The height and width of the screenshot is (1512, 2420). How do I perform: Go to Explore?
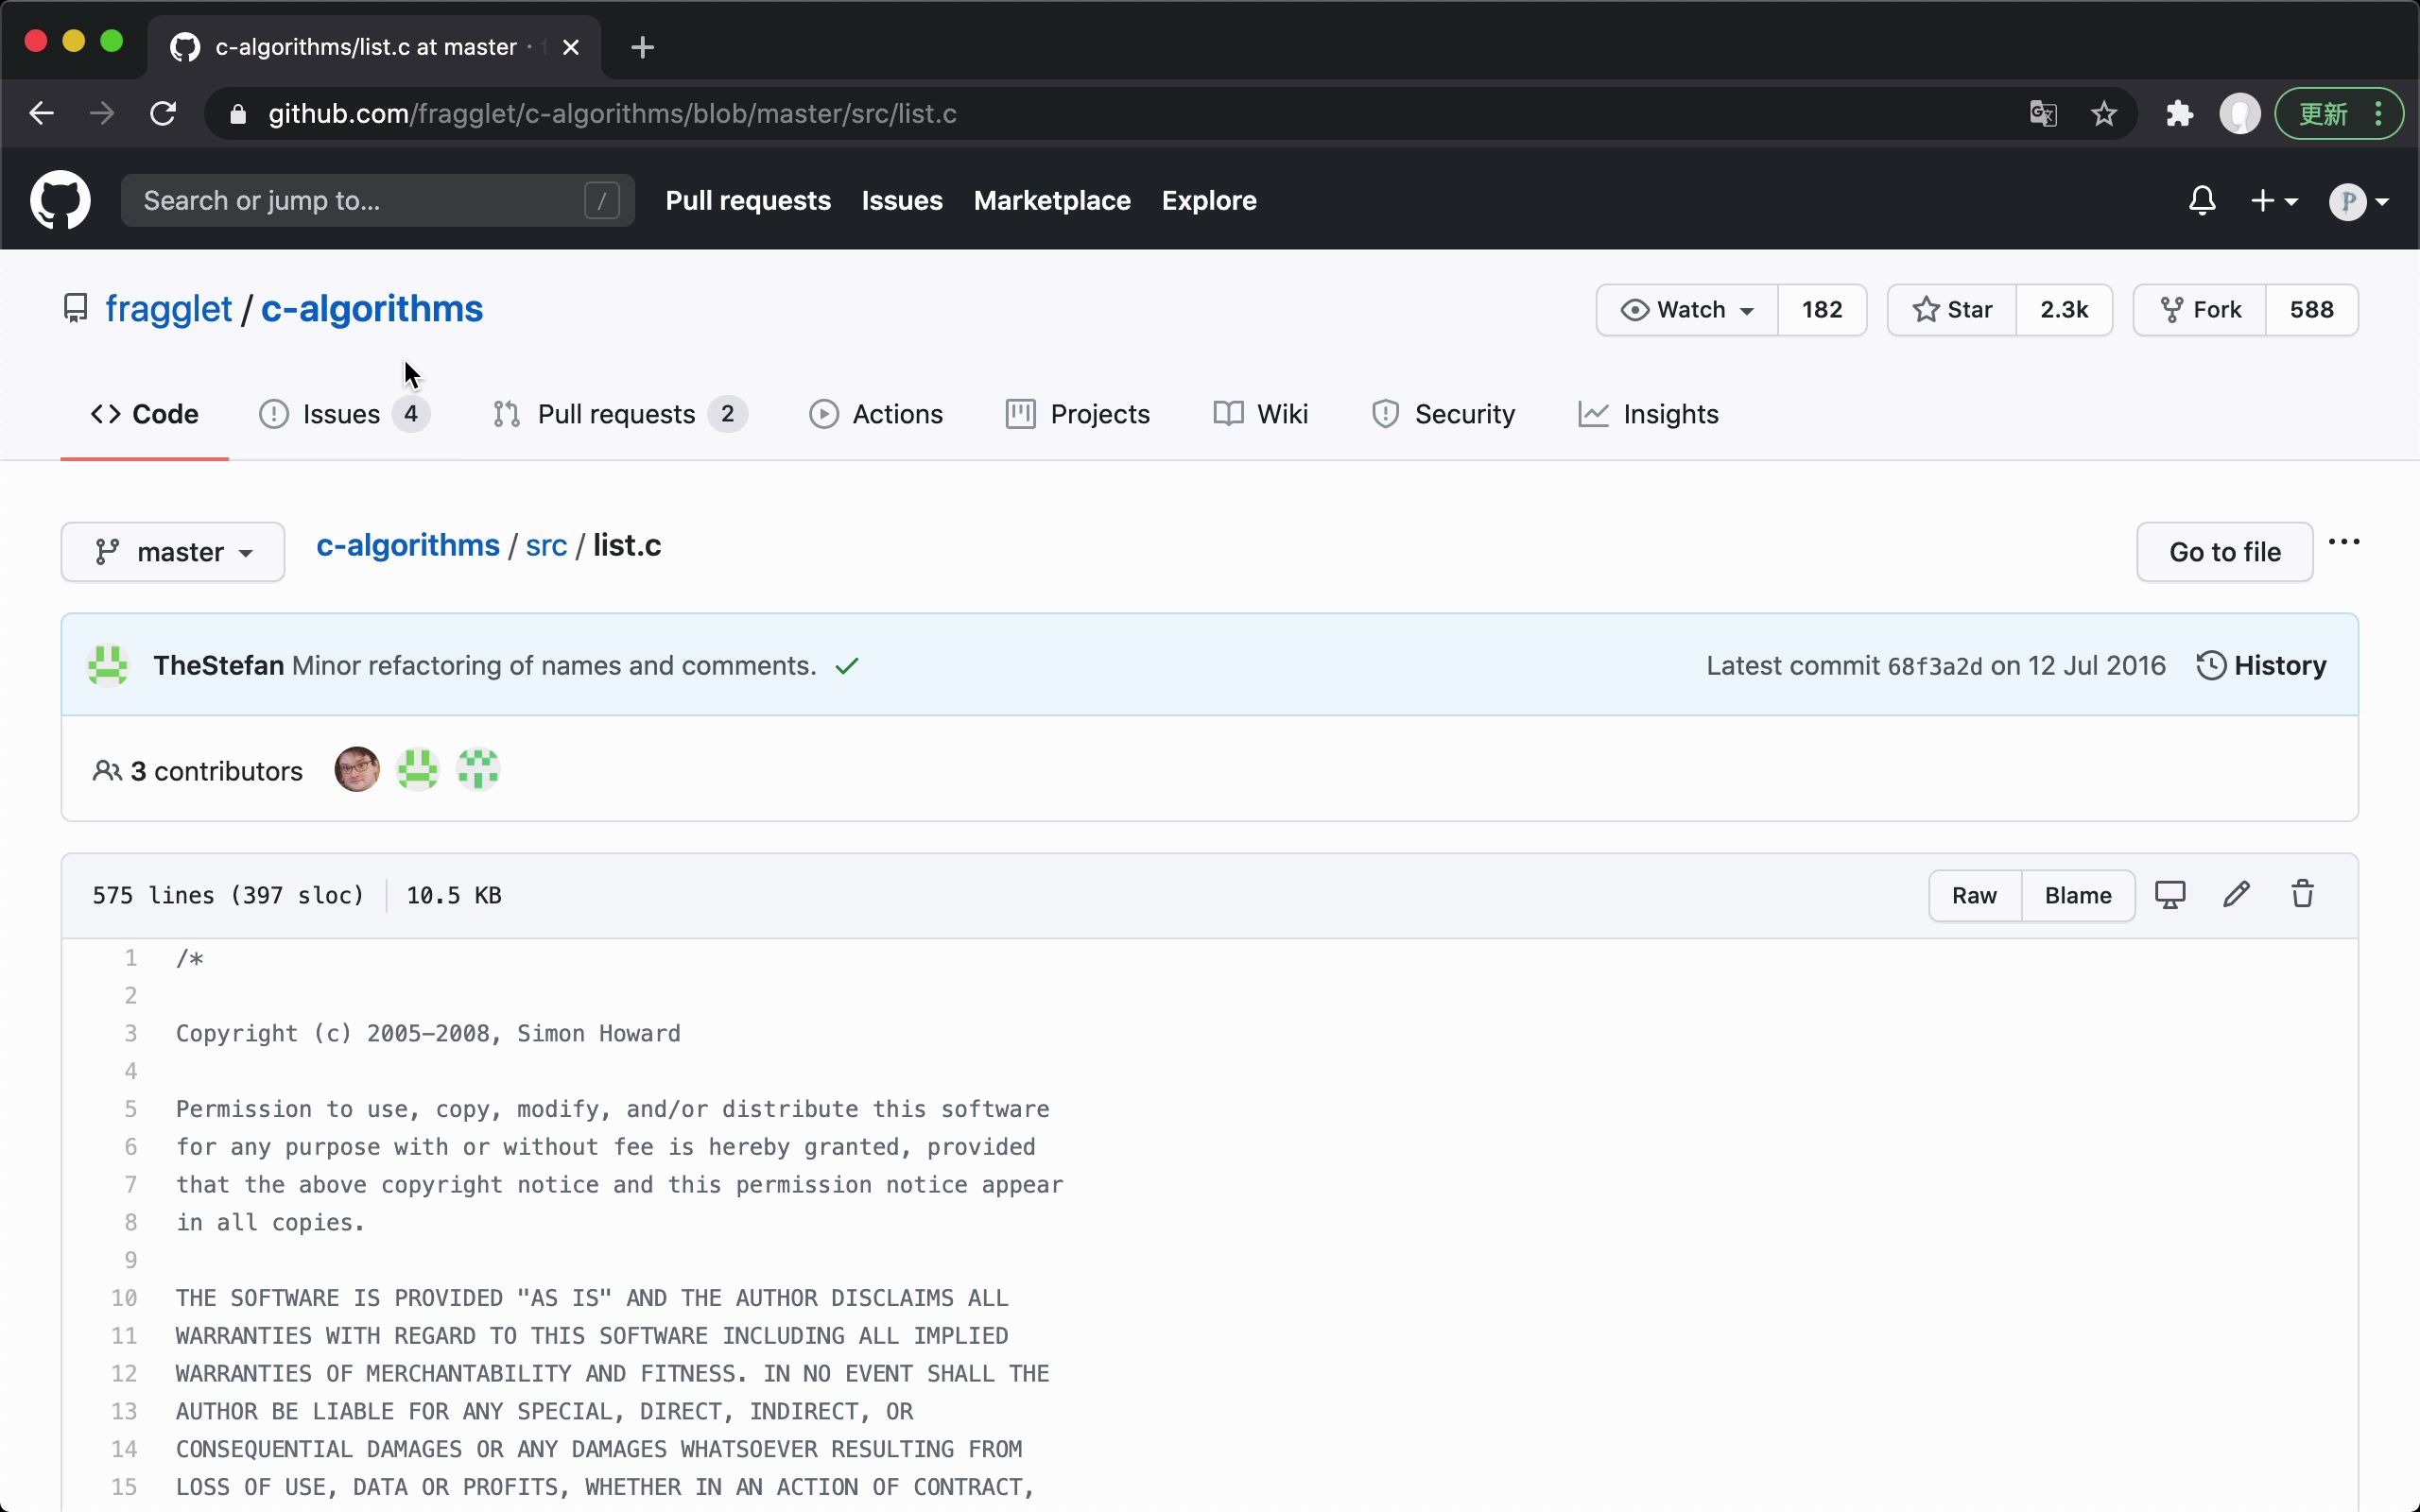1209,201
